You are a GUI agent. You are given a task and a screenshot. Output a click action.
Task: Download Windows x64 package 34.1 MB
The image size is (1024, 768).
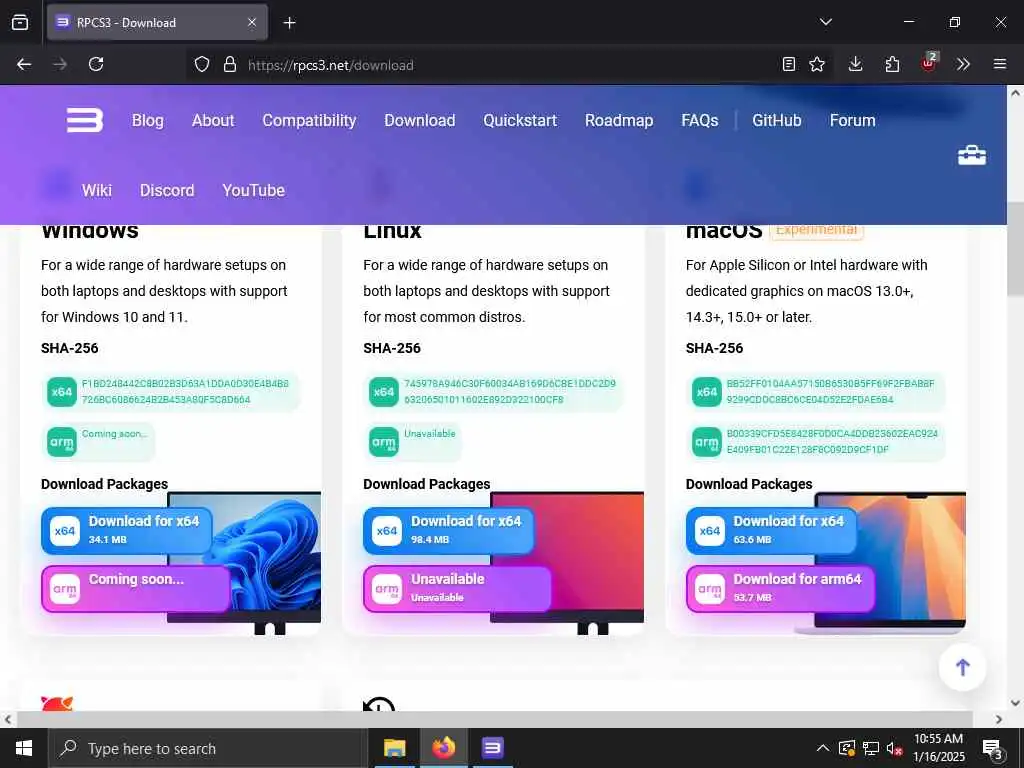click(127, 531)
